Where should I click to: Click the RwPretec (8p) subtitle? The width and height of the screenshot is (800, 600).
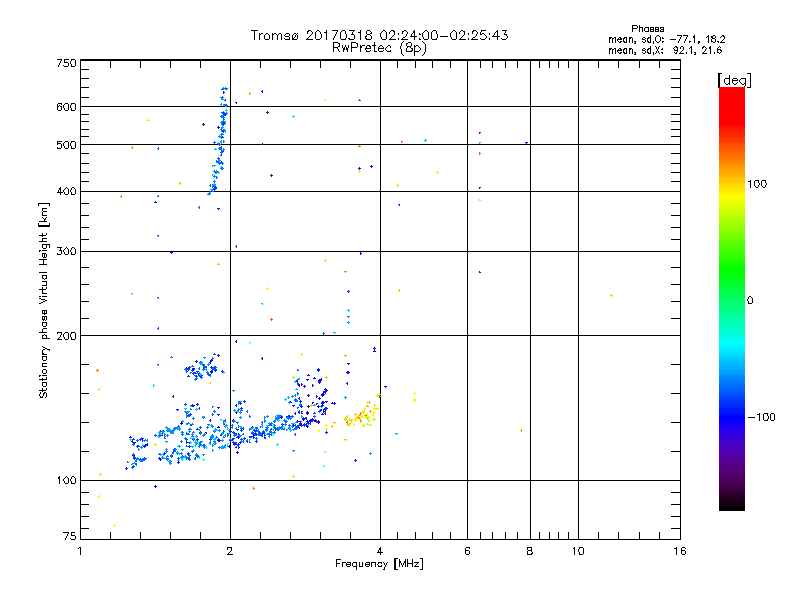click(x=379, y=48)
